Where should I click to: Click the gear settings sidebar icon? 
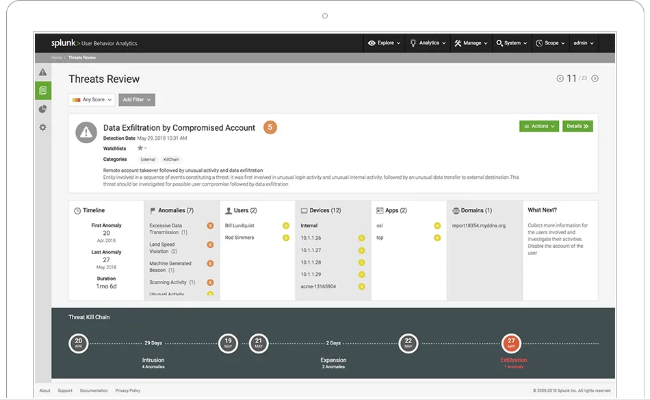click(x=43, y=127)
